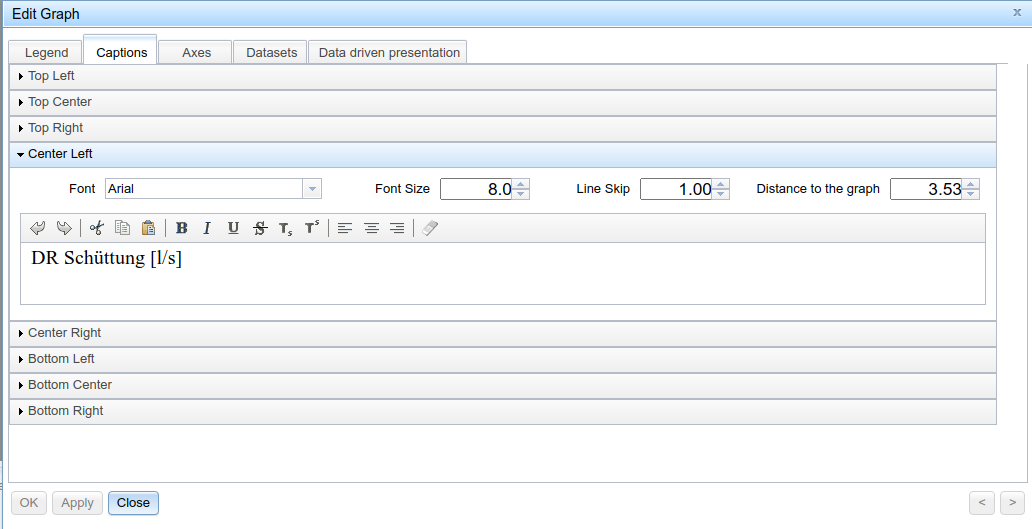
Task: Apply superscript formatting
Action: click(311, 228)
